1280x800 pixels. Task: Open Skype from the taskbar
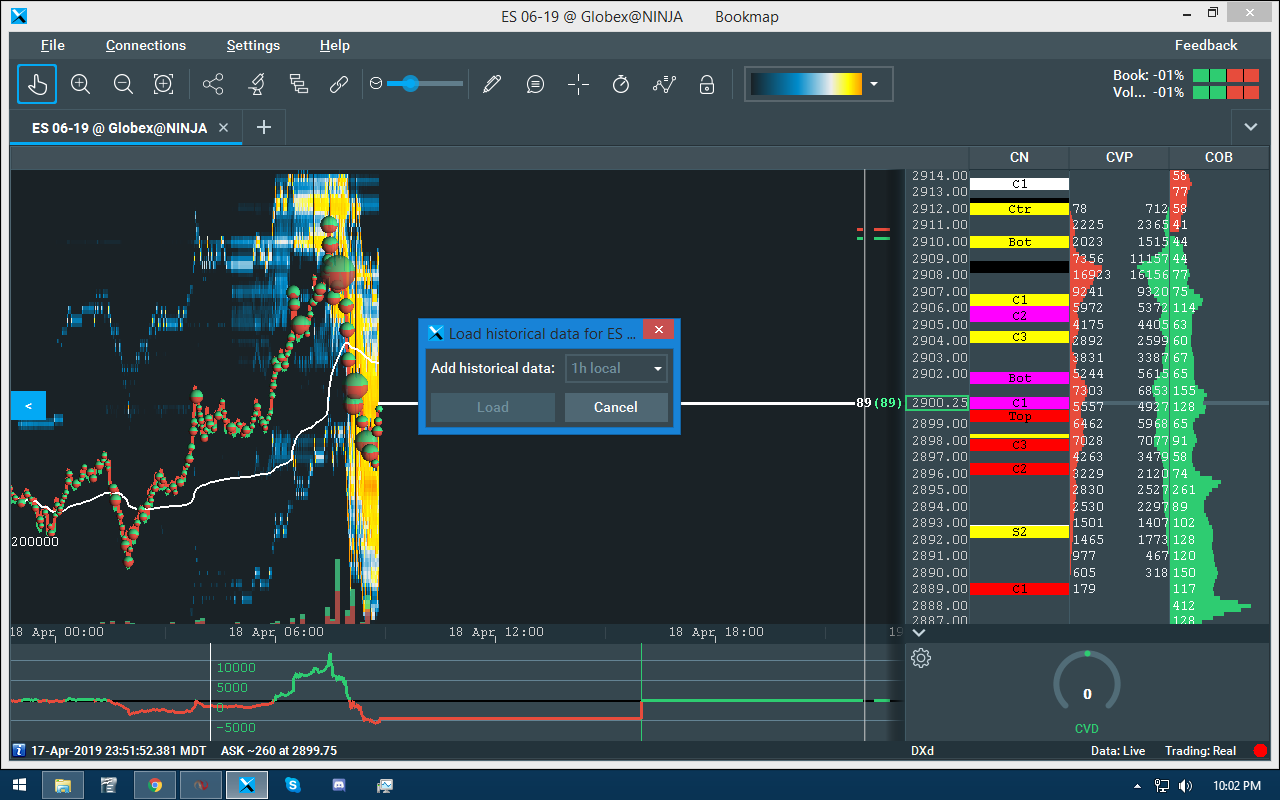293,785
